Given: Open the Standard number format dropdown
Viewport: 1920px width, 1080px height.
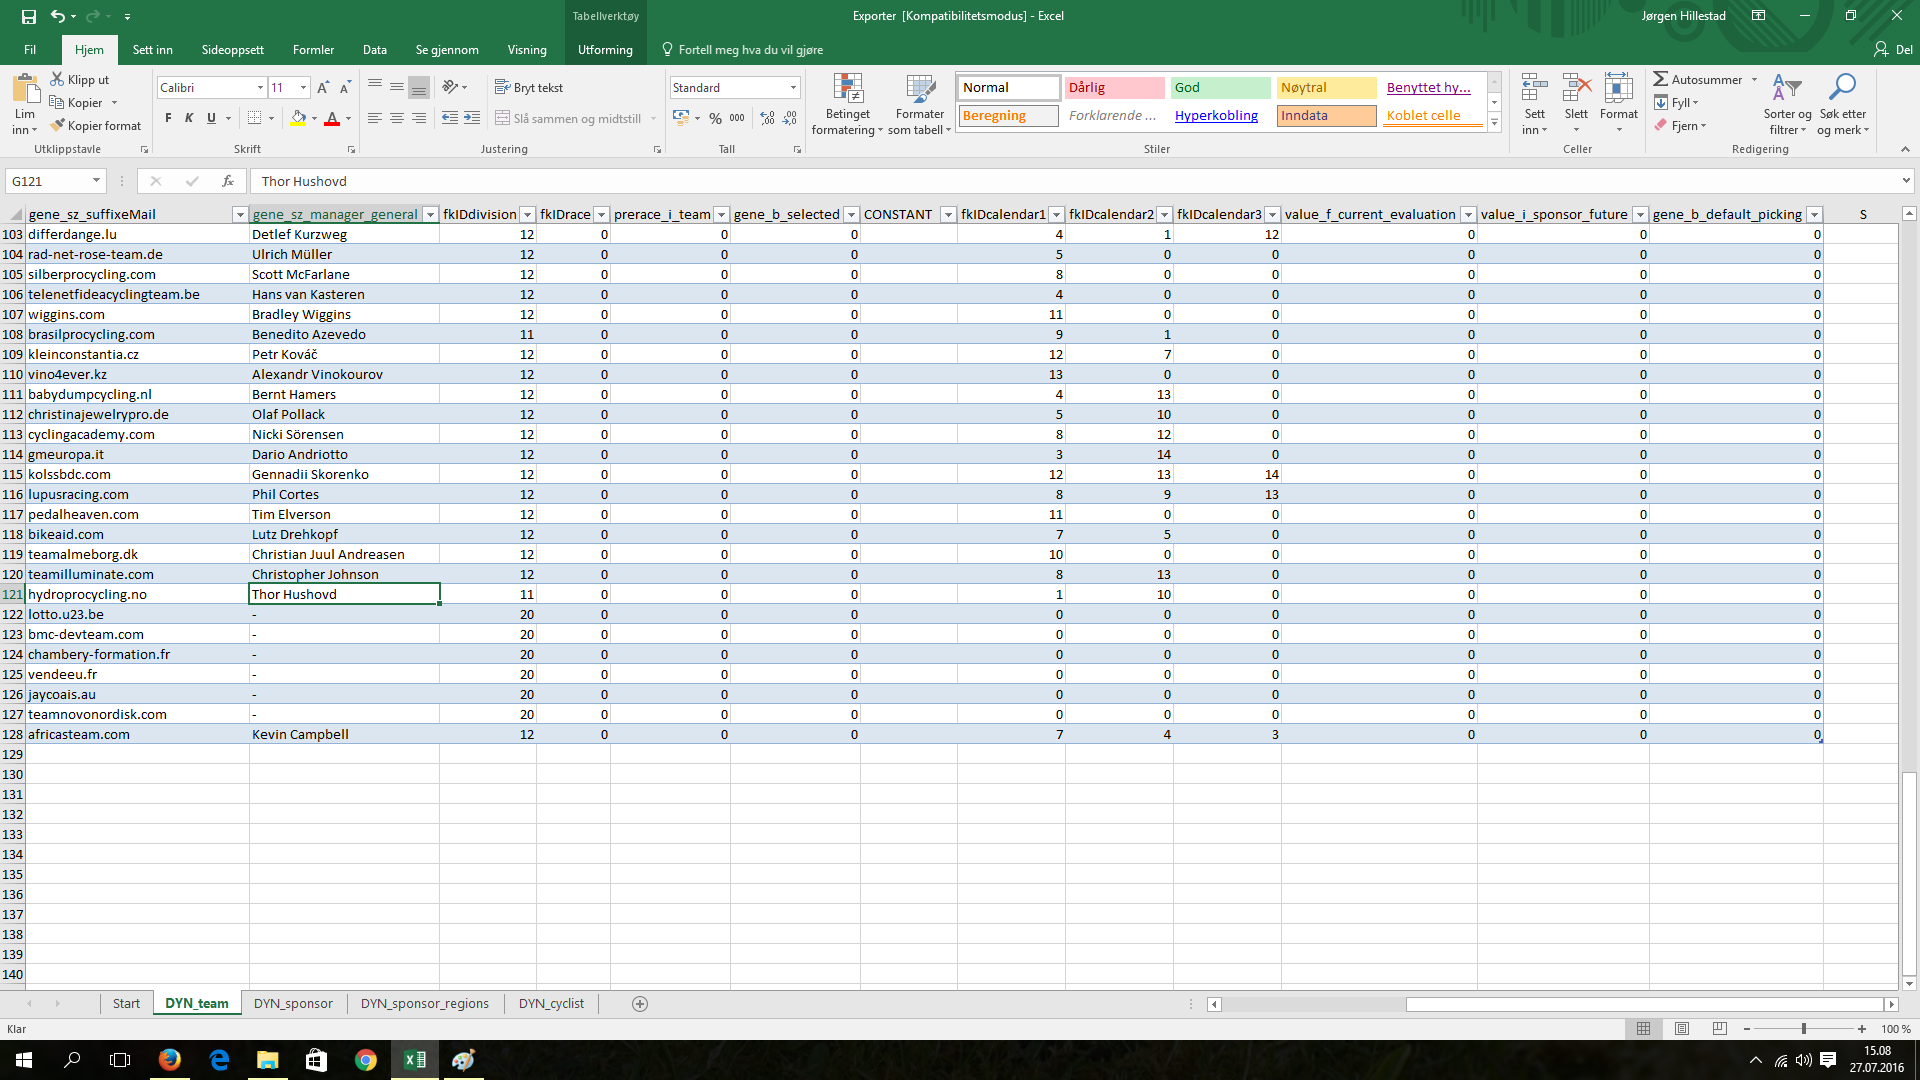Looking at the screenshot, I should coord(793,87).
